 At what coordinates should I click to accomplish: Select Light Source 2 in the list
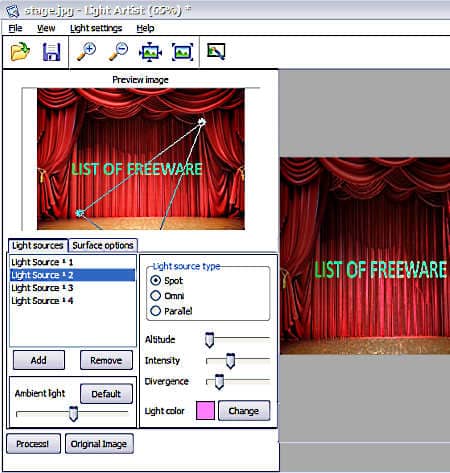(x=73, y=275)
